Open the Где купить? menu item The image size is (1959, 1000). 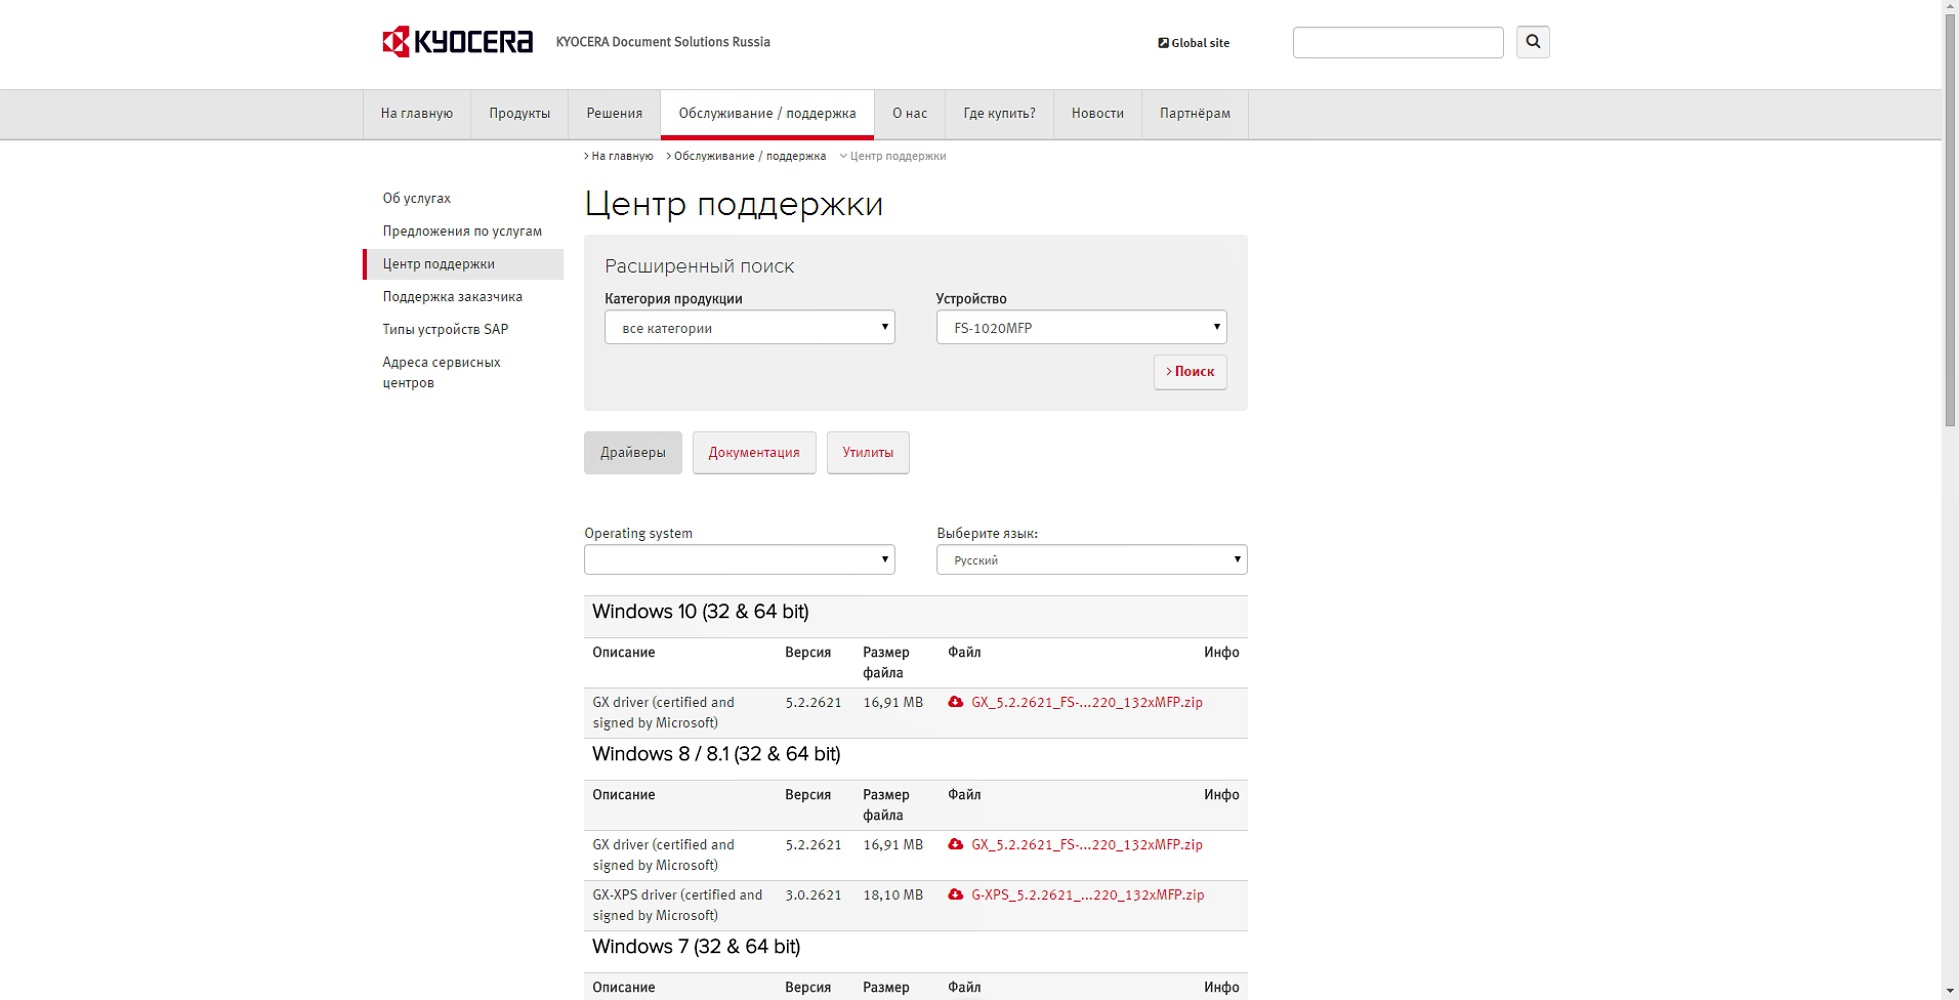coord(999,114)
